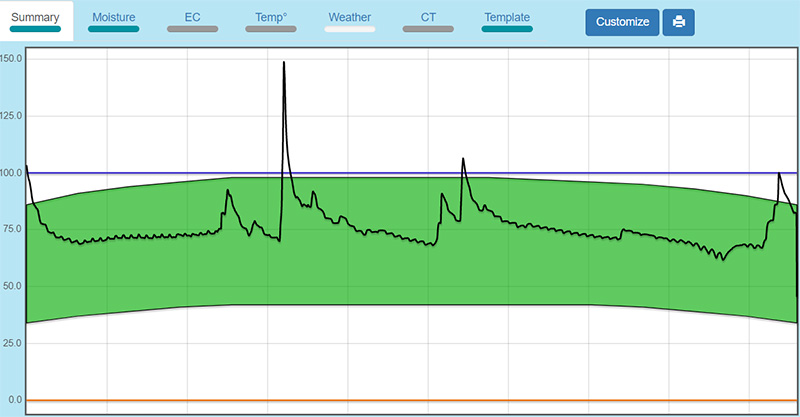The width and height of the screenshot is (800, 417).
Task: Click the 25.0 y-axis label
Action: [13, 343]
